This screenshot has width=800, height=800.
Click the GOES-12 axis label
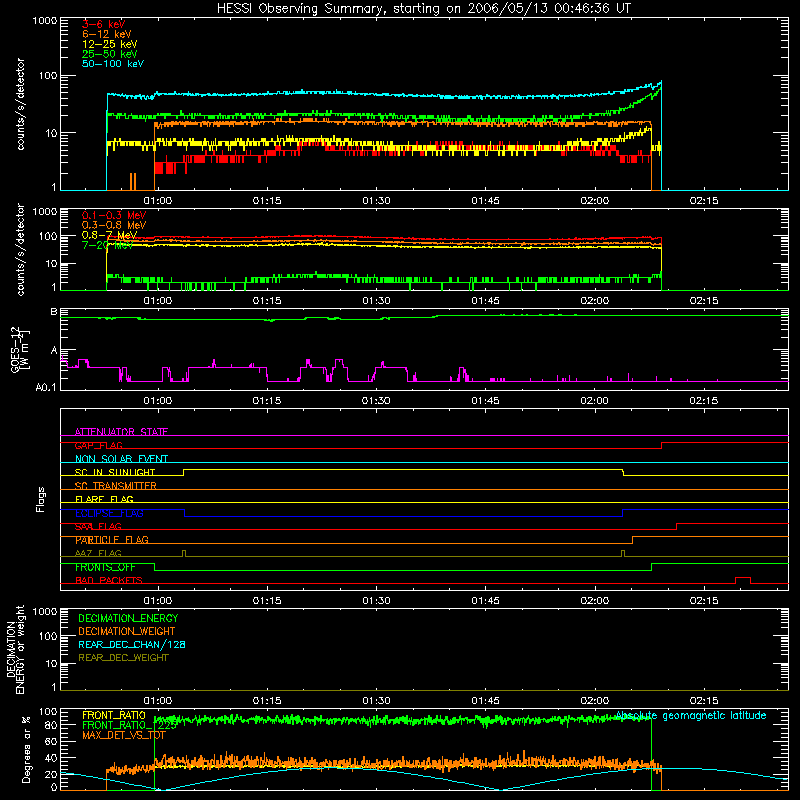pos(19,349)
